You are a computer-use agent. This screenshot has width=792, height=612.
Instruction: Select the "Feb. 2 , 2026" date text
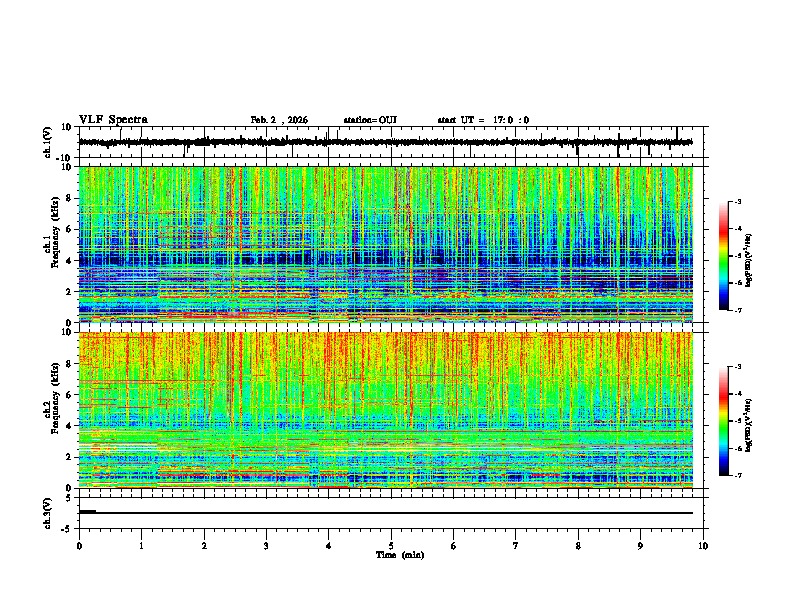[x=279, y=120]
